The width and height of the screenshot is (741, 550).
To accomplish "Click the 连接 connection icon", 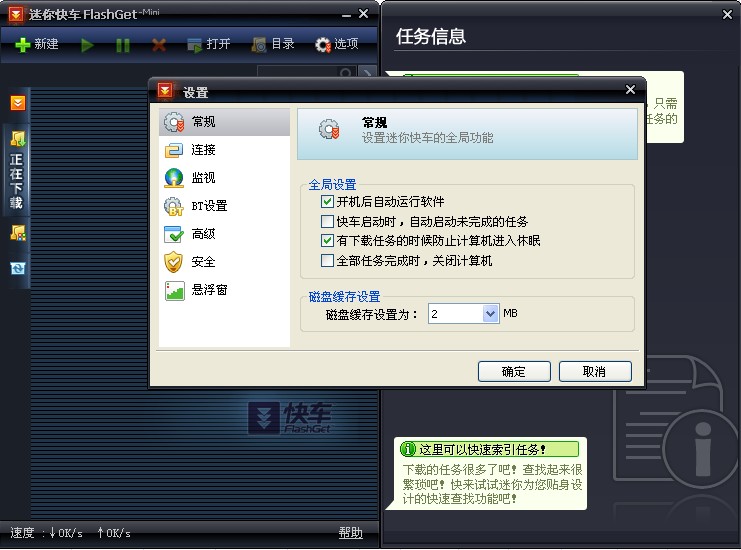I will coord(173,150).
